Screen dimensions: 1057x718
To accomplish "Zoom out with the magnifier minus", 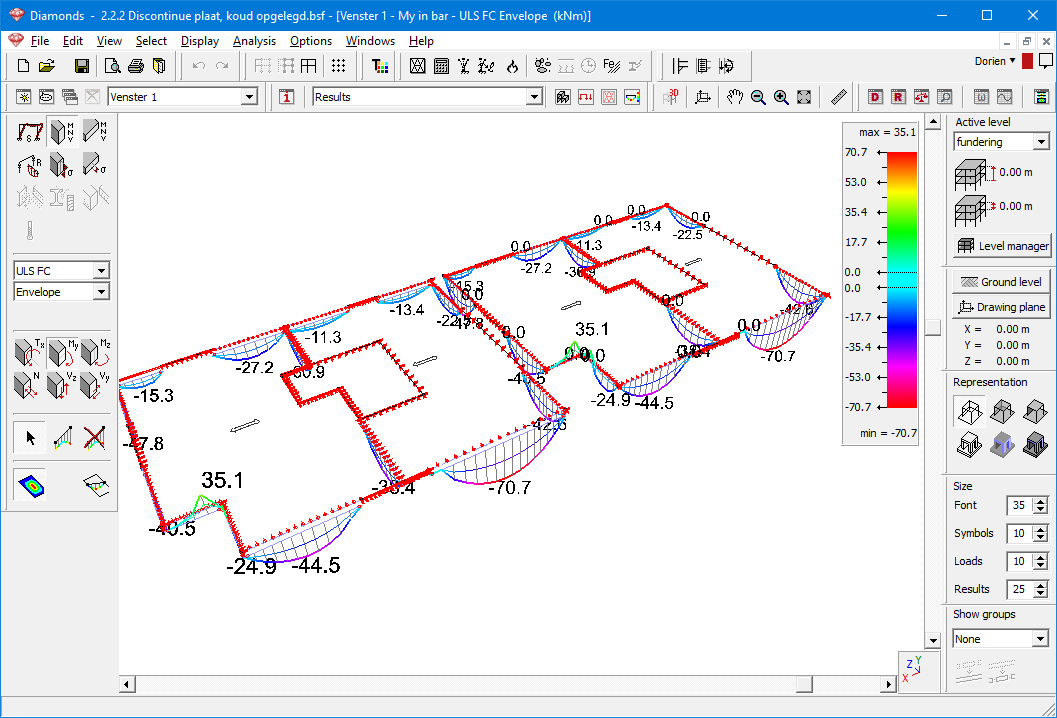I will pyautogui.click(x=758, y=97).
